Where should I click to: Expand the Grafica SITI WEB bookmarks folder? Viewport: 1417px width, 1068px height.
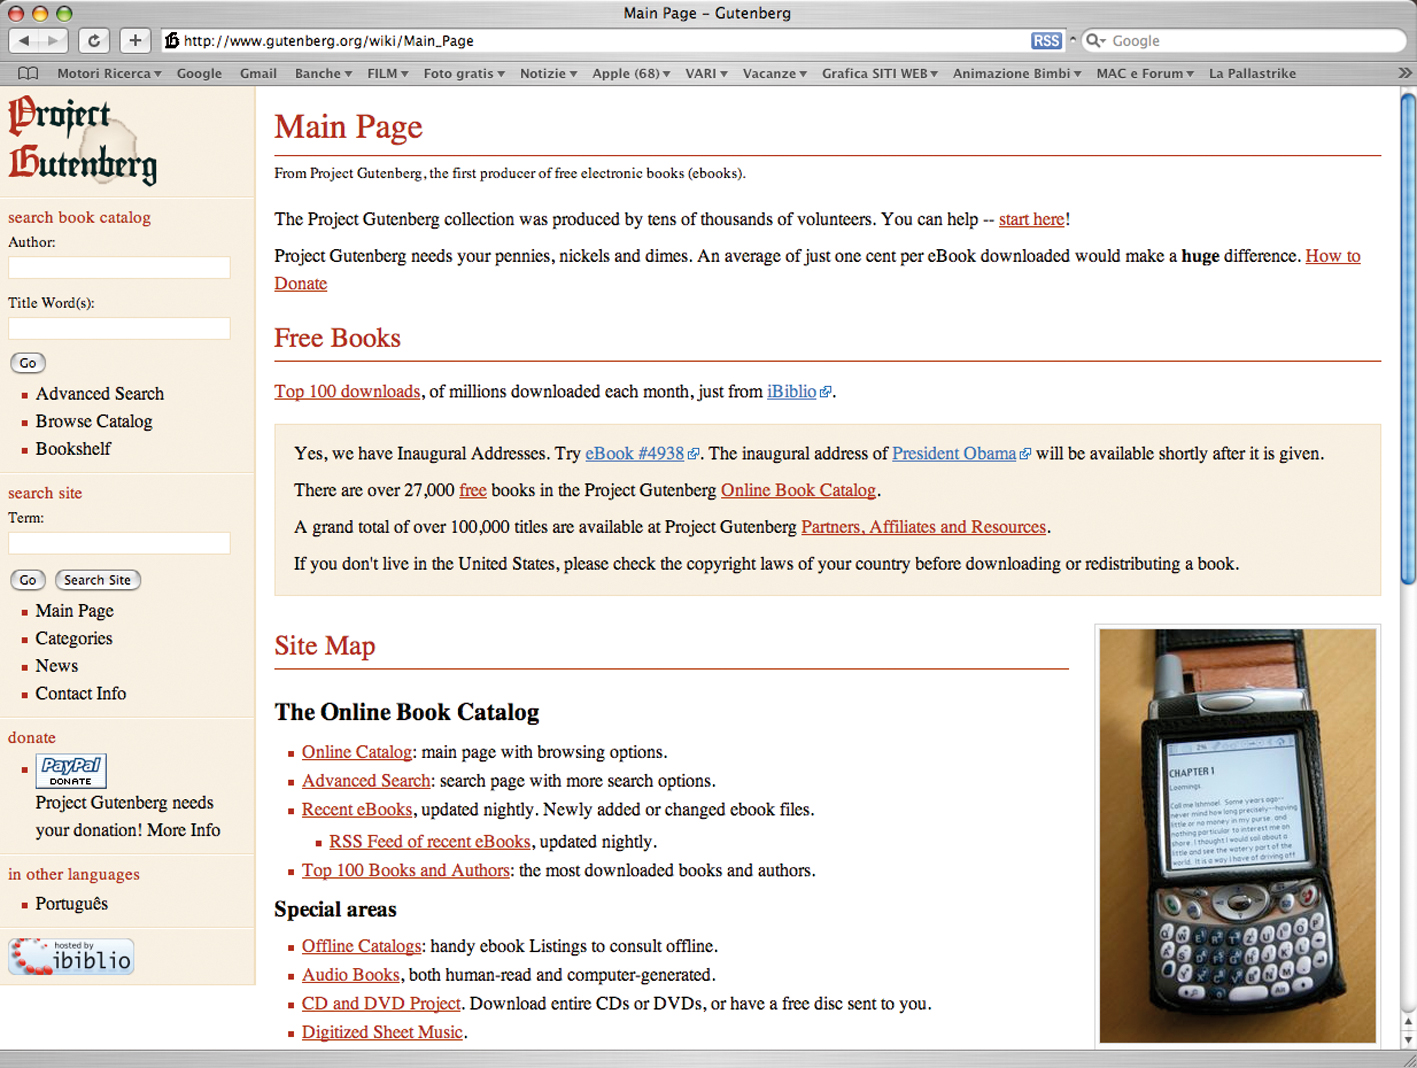click(880, 73)
